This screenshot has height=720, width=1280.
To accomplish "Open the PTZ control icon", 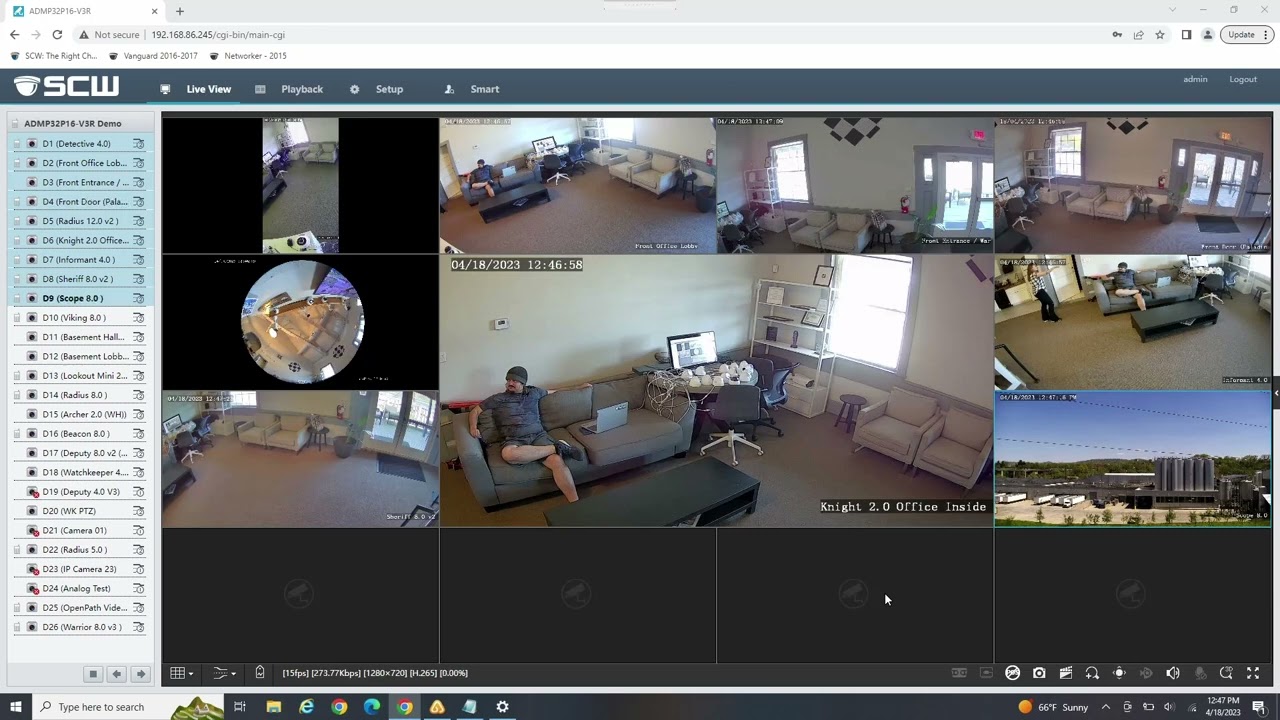I will [1119, 673].
